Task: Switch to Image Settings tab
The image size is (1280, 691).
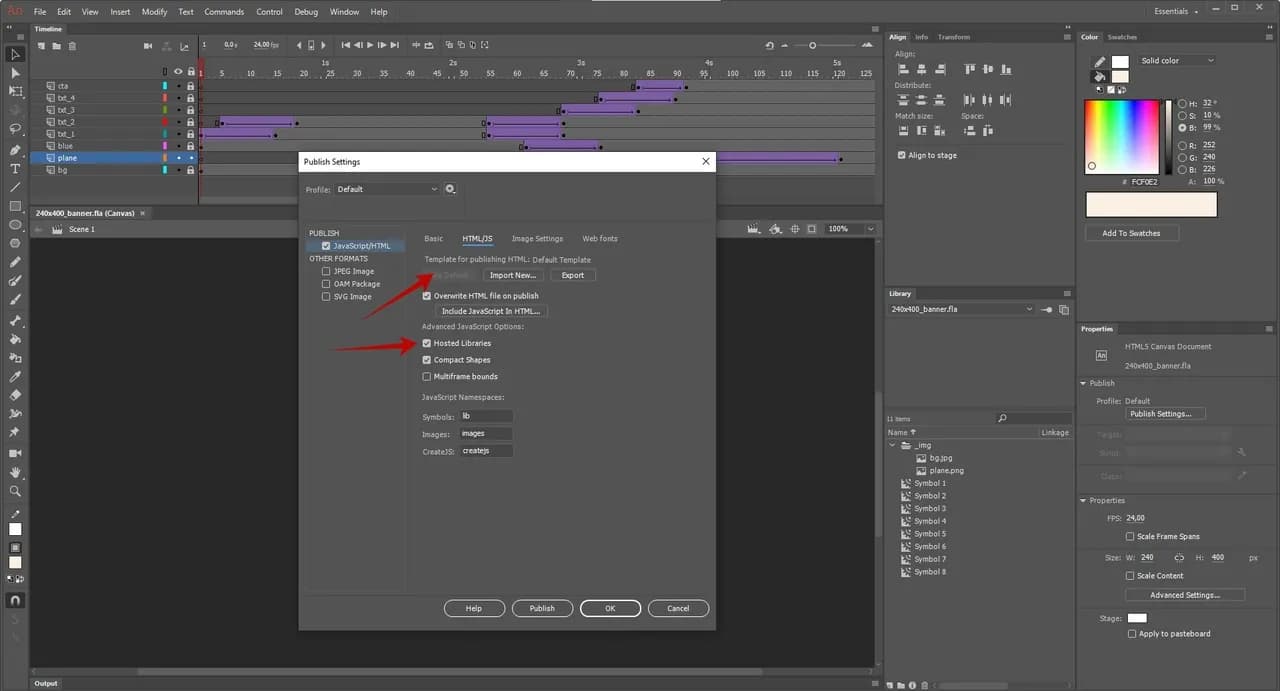Action: (537, 239)
